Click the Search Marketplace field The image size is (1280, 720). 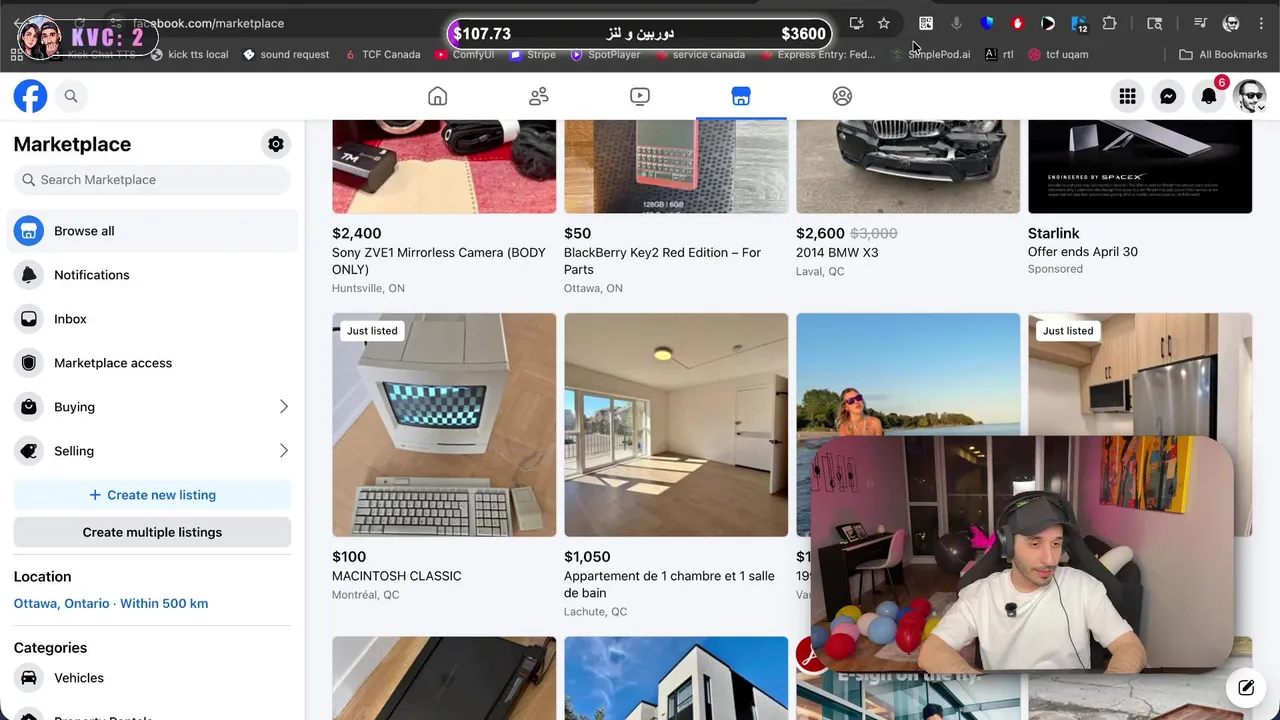tap(152, 180)
